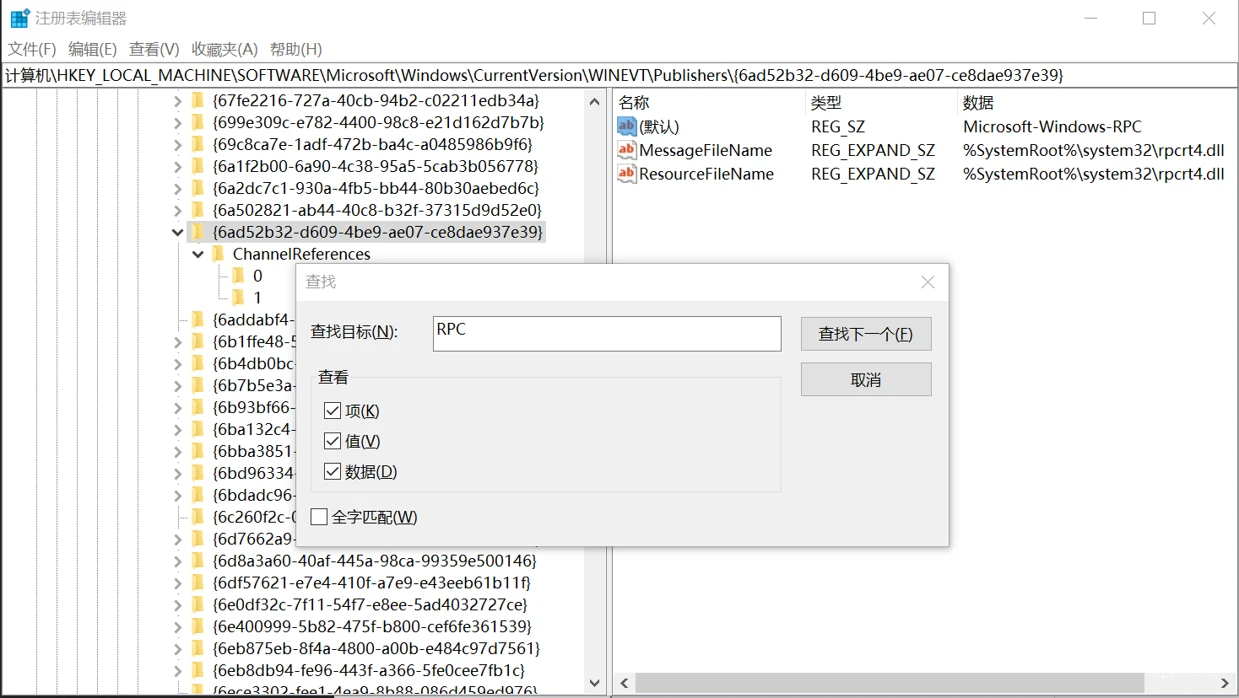This screenshot has height=698, width=1239.
Task: Expand the {67fe2216-727a-40cb-94b2-c02211edb34a} key
Action: point(178,100)
